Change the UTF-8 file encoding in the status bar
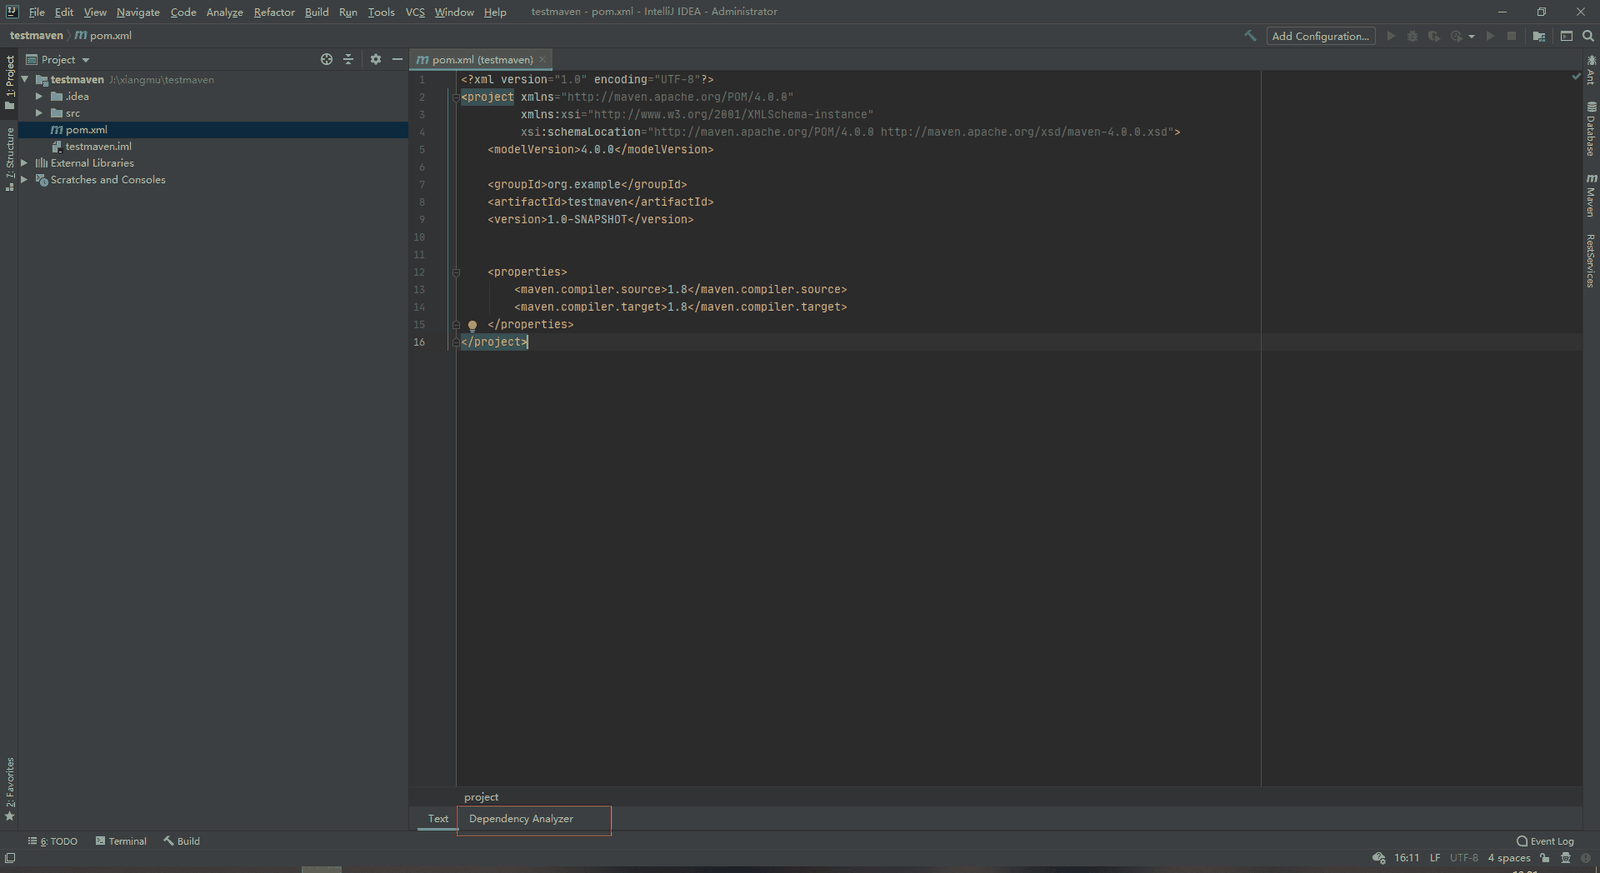This screenshot has width=1600, height=873. [x=1464, y=858]
